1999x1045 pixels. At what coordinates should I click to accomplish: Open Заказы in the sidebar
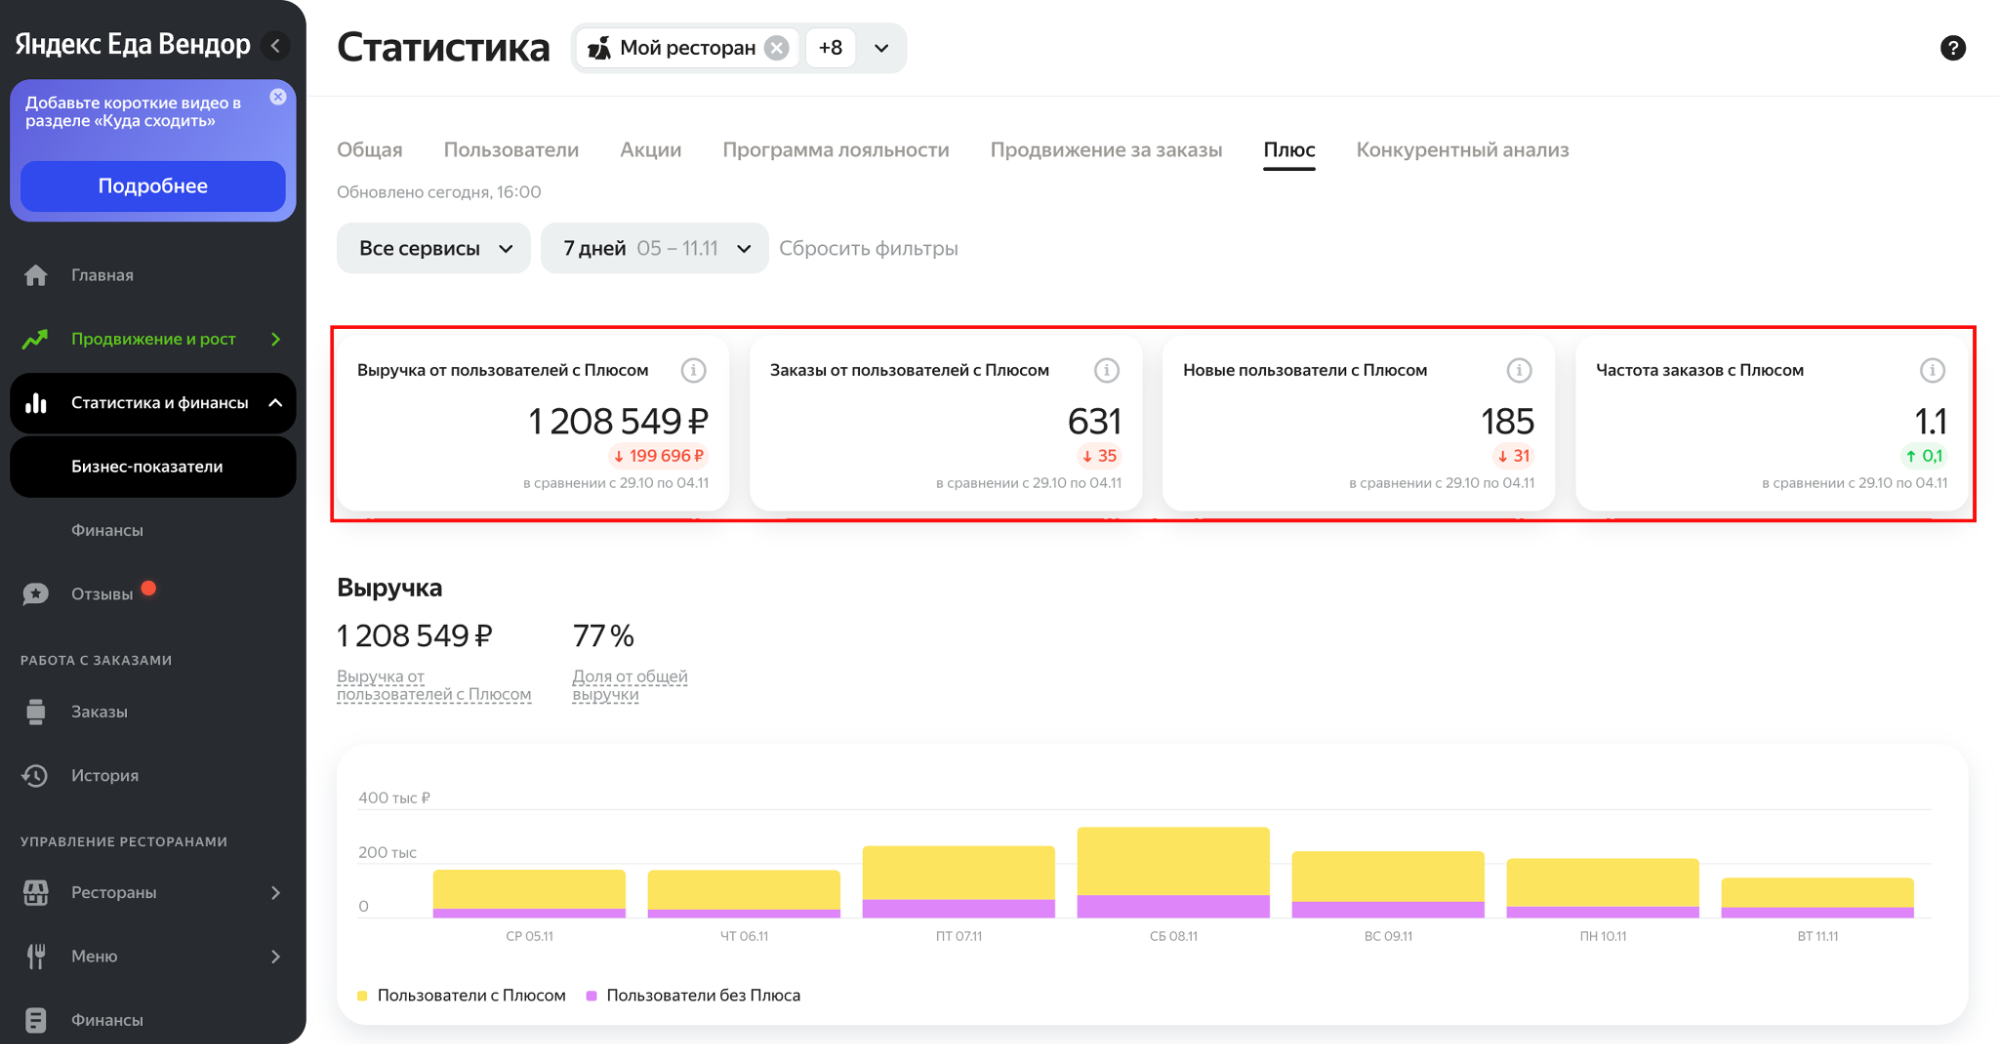[x=99, y=712]
